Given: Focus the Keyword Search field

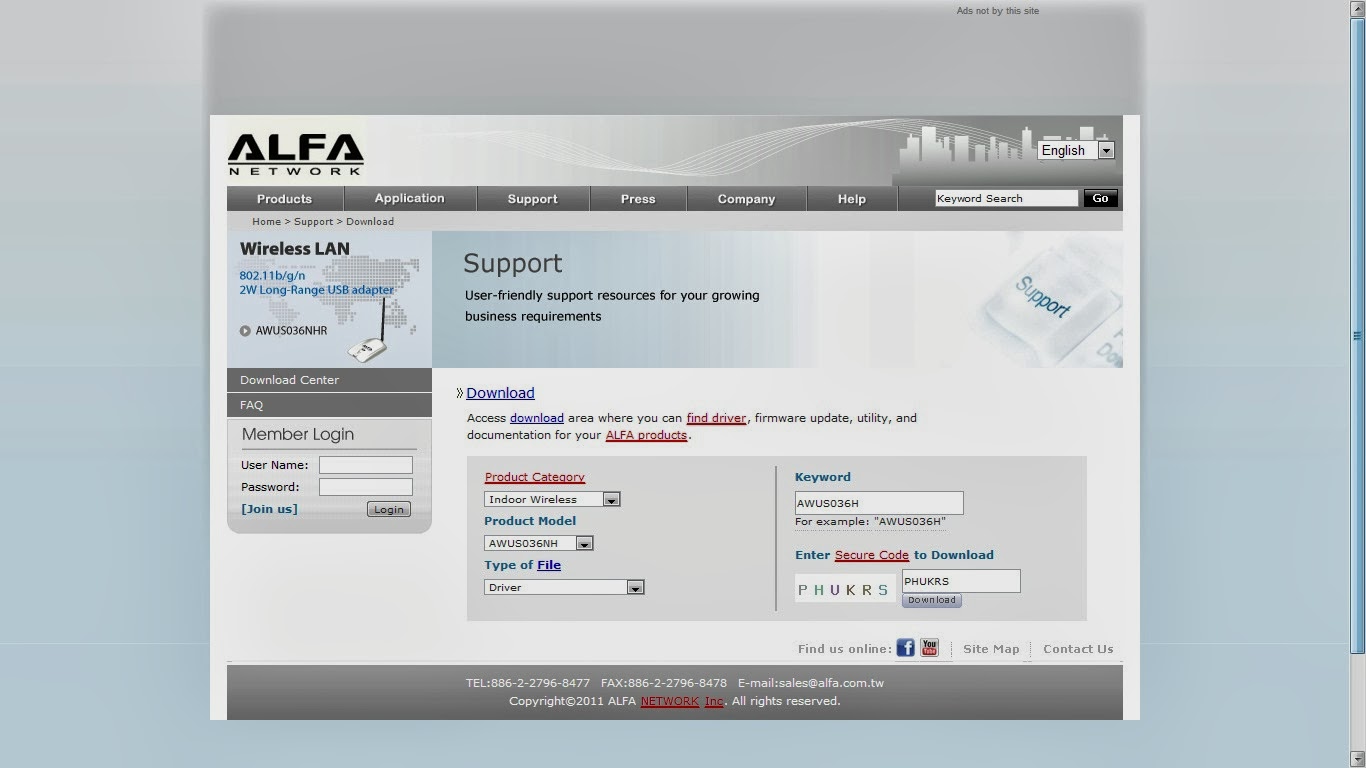Looking at the screenshot, I should point(1006,198).
